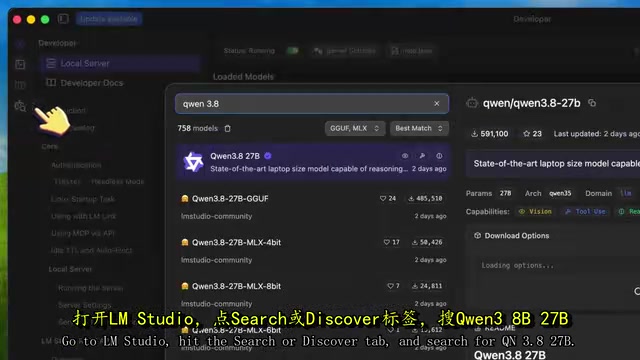Viewport: 640px width, 360px height.
Task: Click emoji icon beside Qwen3.8-27B-MLX-8bit
Action: 185,286
